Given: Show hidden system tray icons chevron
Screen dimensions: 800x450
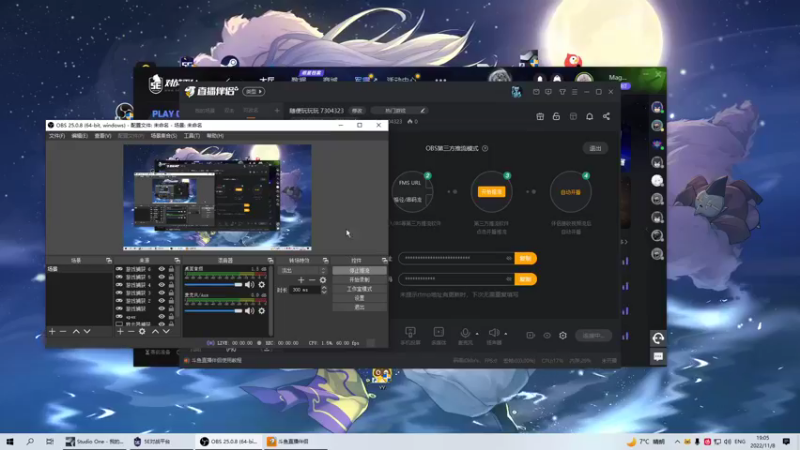Looking at the screenshot, I should tap(677, 442).
